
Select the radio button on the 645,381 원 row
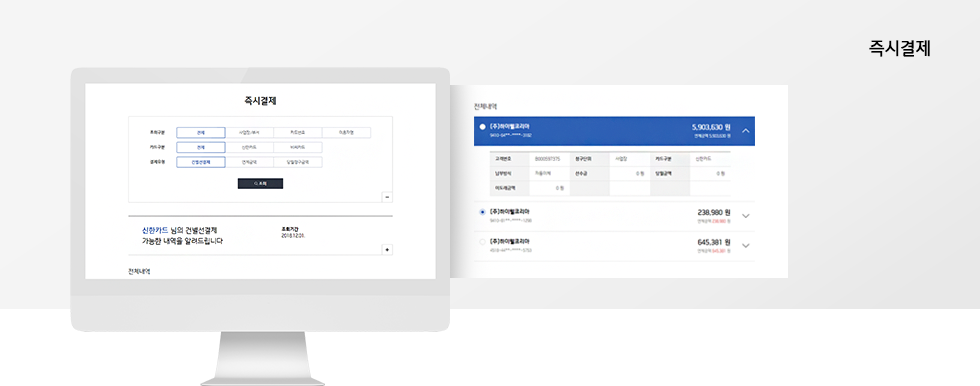click(482, 242)
